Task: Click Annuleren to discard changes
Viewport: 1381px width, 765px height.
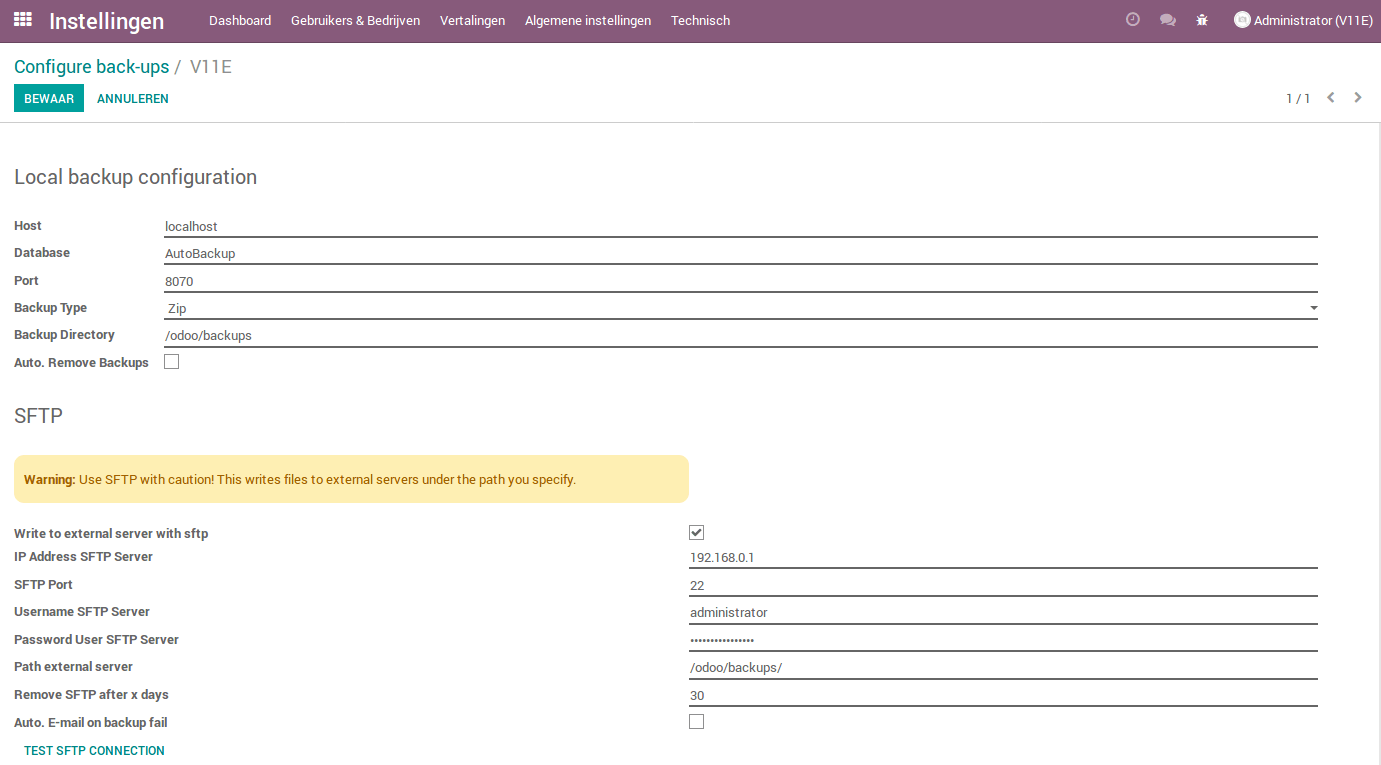Action: click(133, 99)
